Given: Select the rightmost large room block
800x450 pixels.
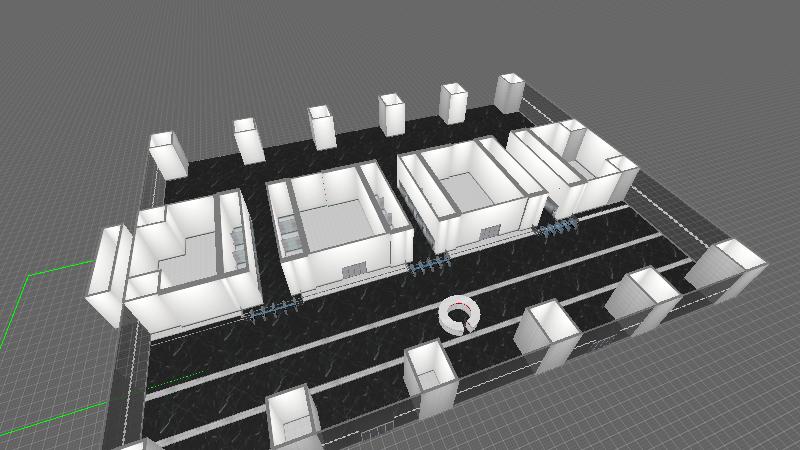Looking at the screenshot, I should pyautogui.click(x=570, y=165).
